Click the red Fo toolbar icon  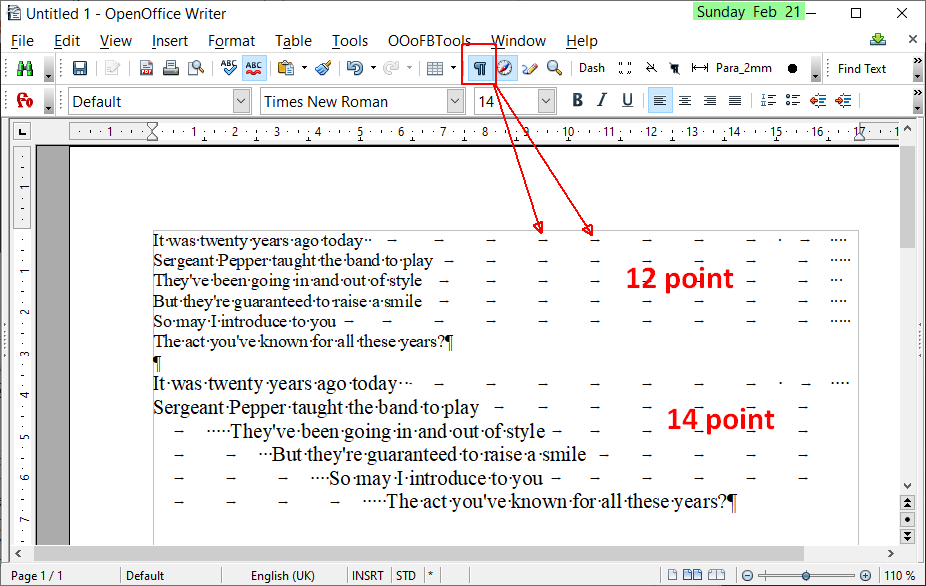click(x=25, y=101)
